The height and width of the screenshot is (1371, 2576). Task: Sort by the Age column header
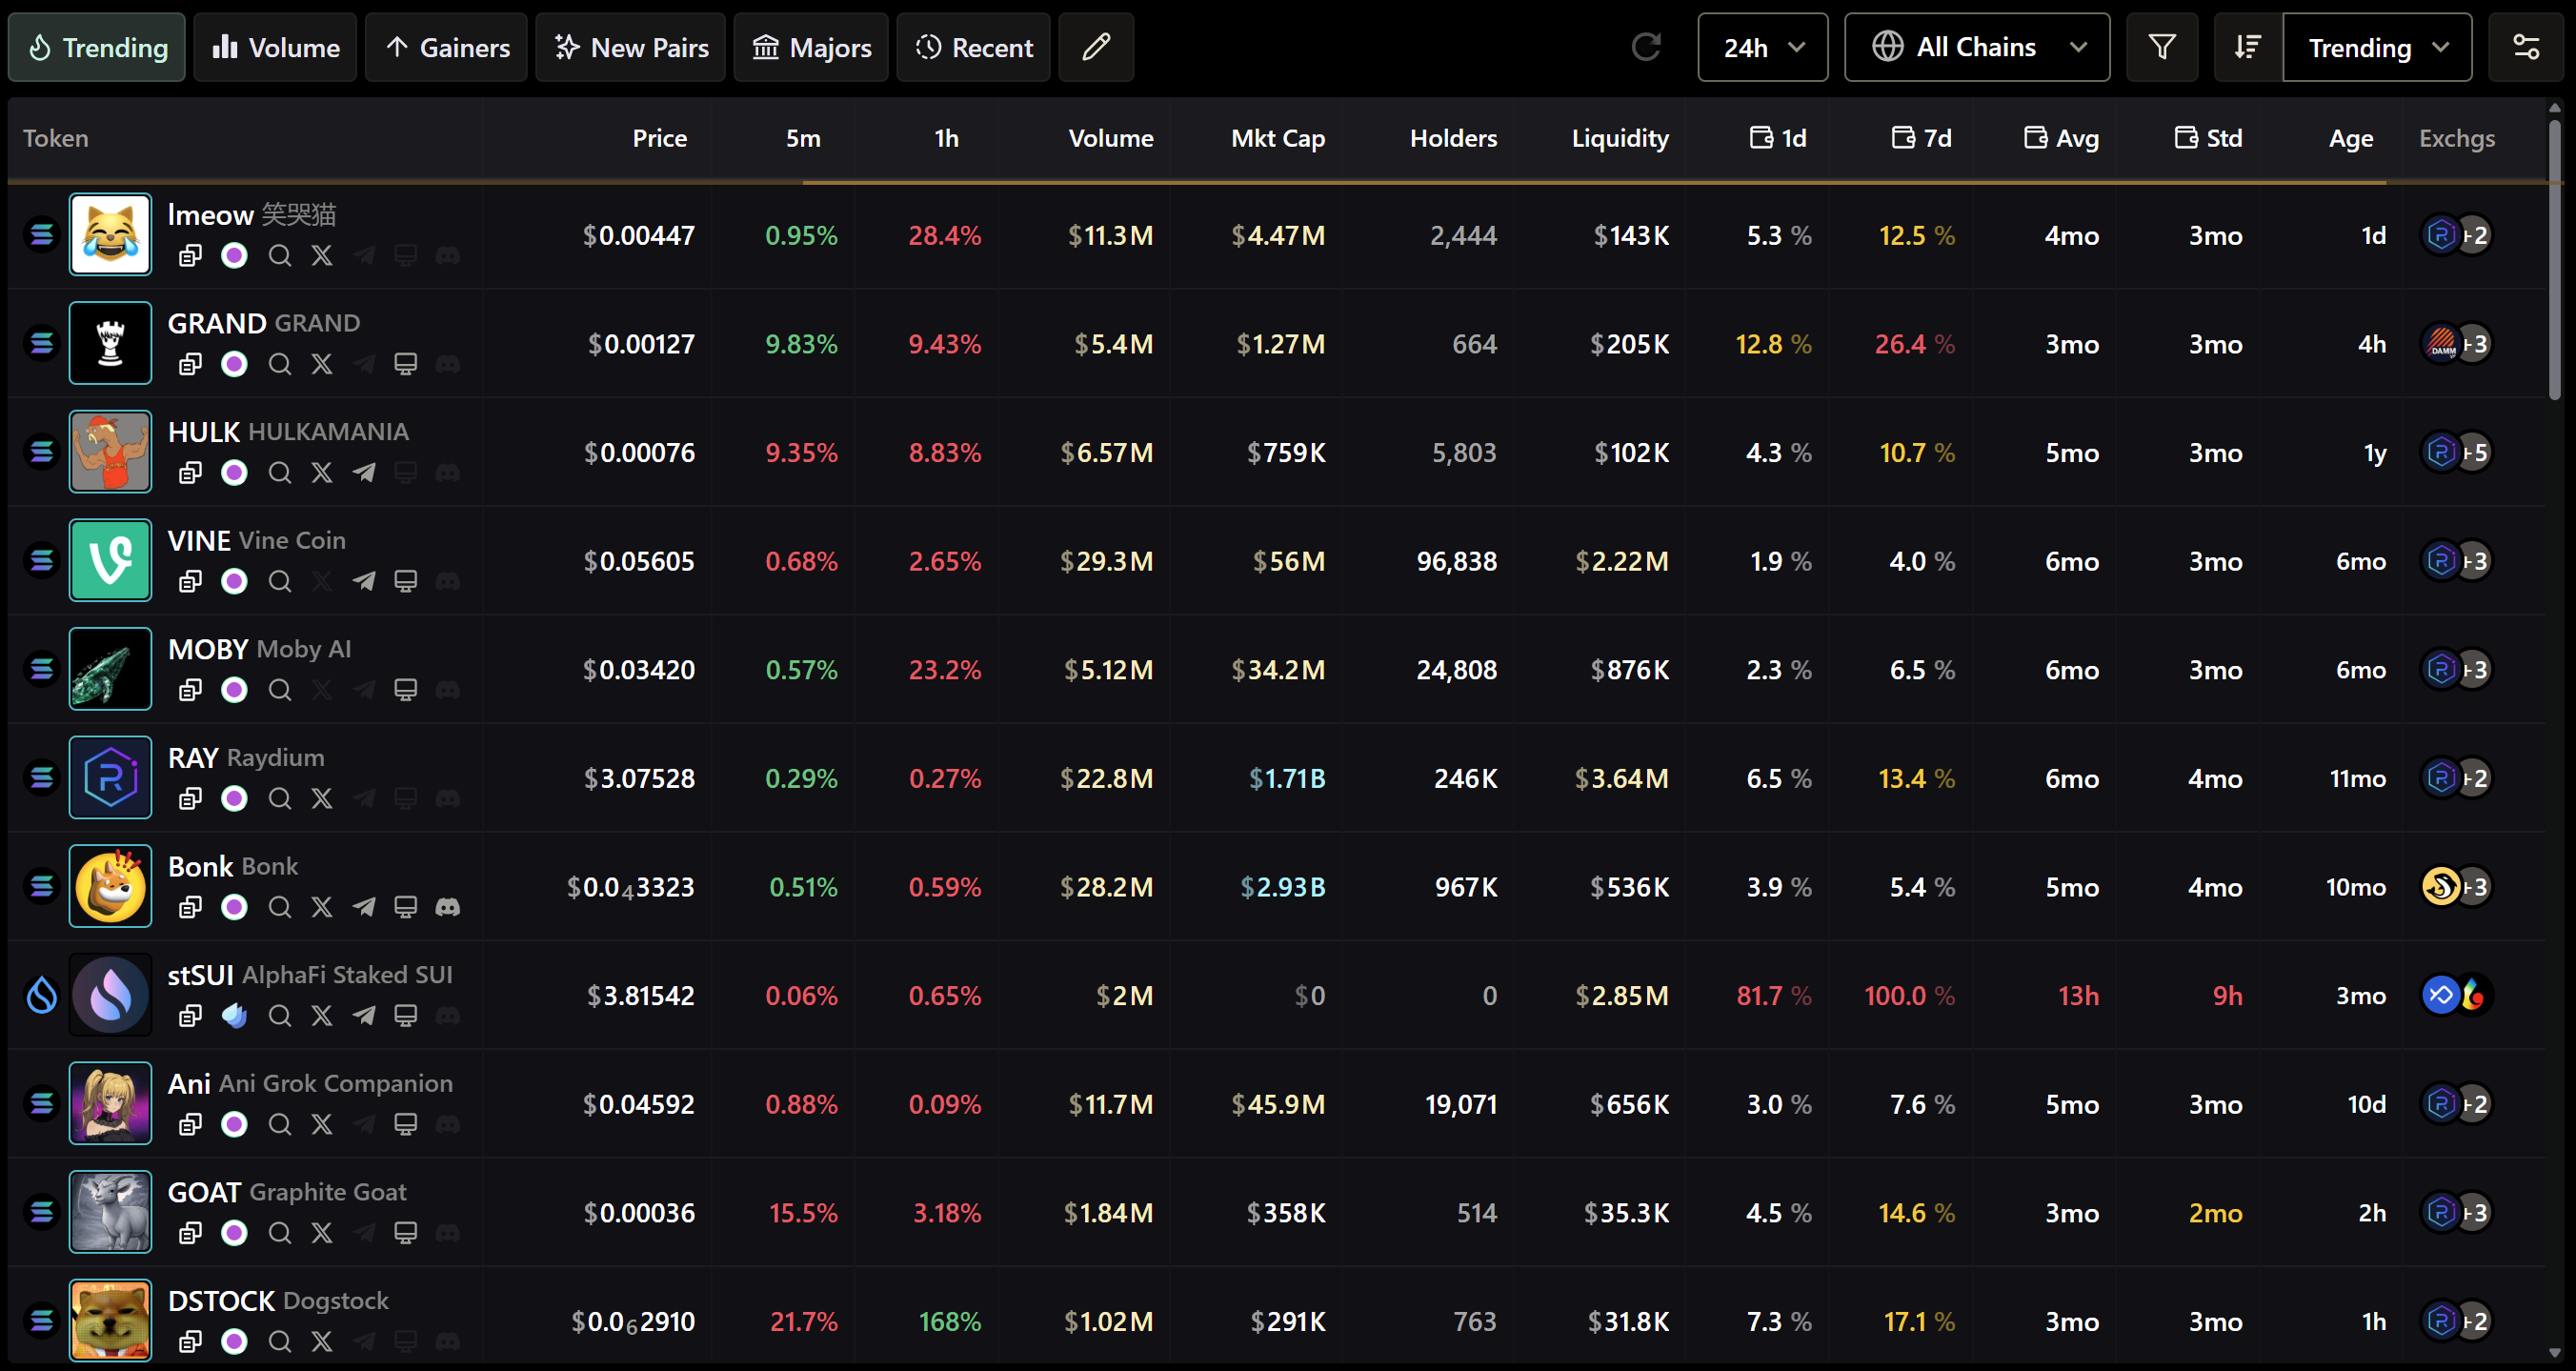coord(2350,138)
